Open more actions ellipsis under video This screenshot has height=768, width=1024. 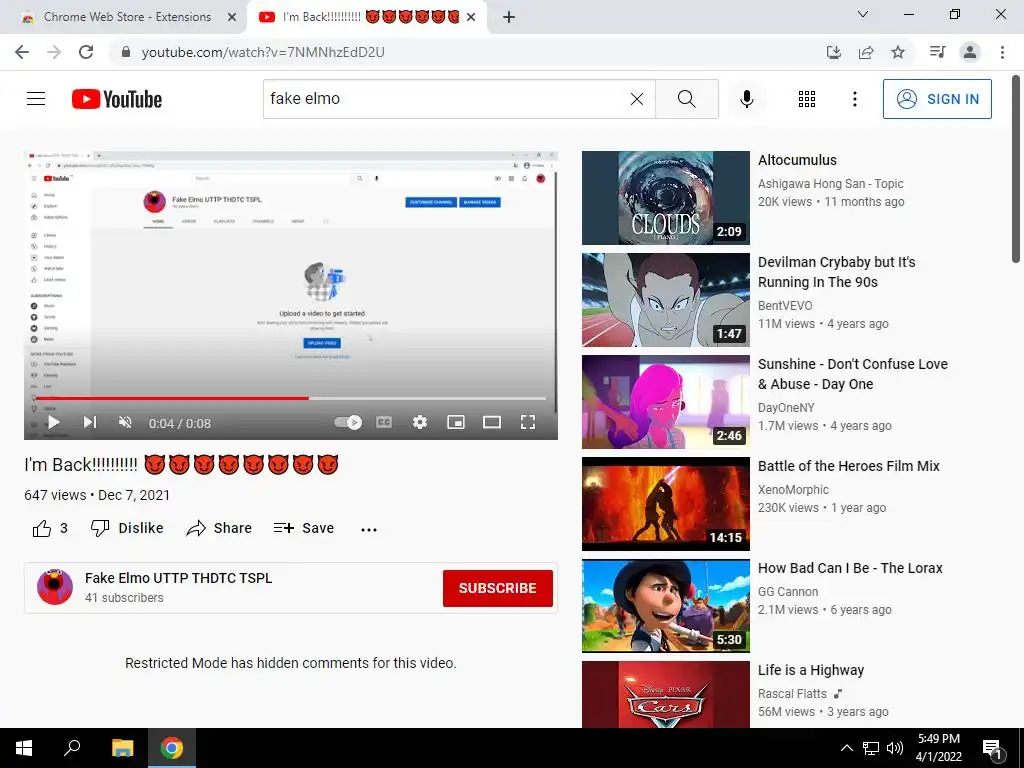[369, 530]
